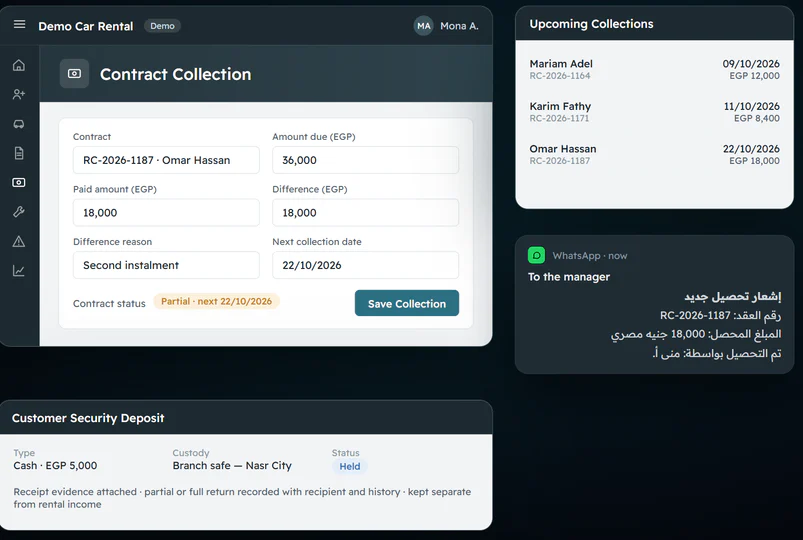Click the Next collection date field
Viewport: 803px width, 540px height.
pos(365,265)
